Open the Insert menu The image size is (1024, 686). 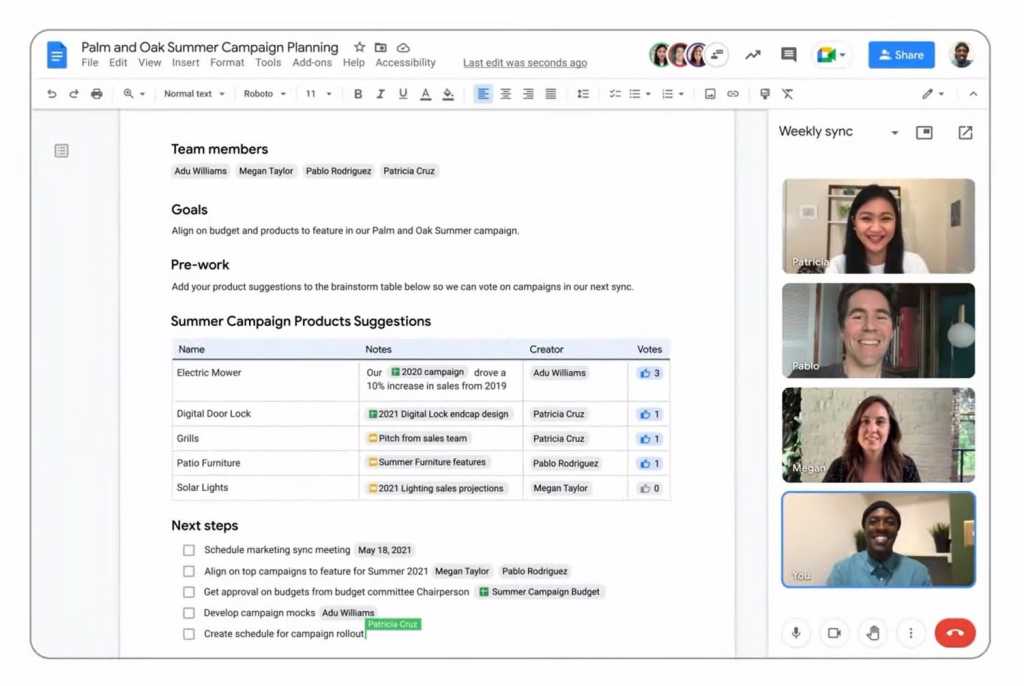pyautogui.click(x=185, y=63)
